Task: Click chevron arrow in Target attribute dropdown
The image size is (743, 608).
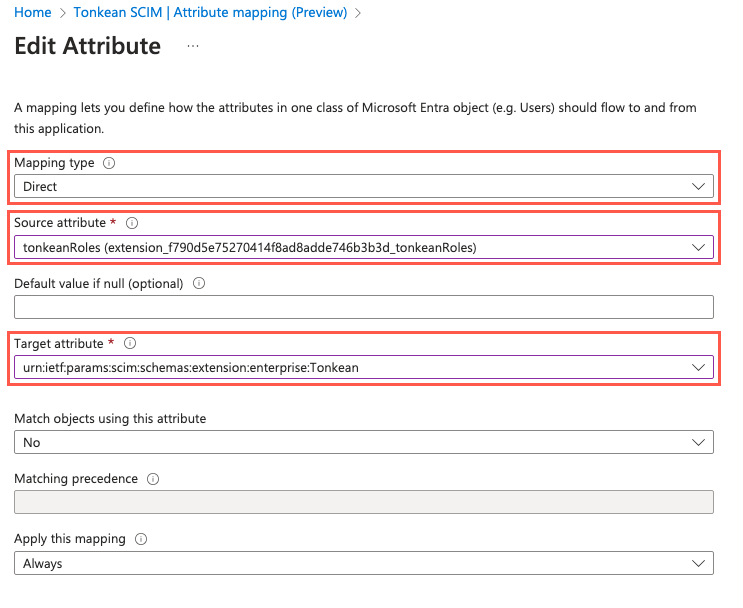Action: tap(698, 367)
